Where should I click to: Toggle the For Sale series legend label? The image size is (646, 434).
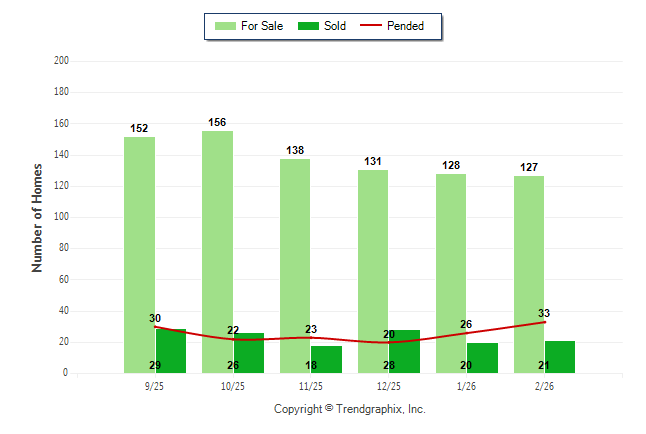point(261,26)
